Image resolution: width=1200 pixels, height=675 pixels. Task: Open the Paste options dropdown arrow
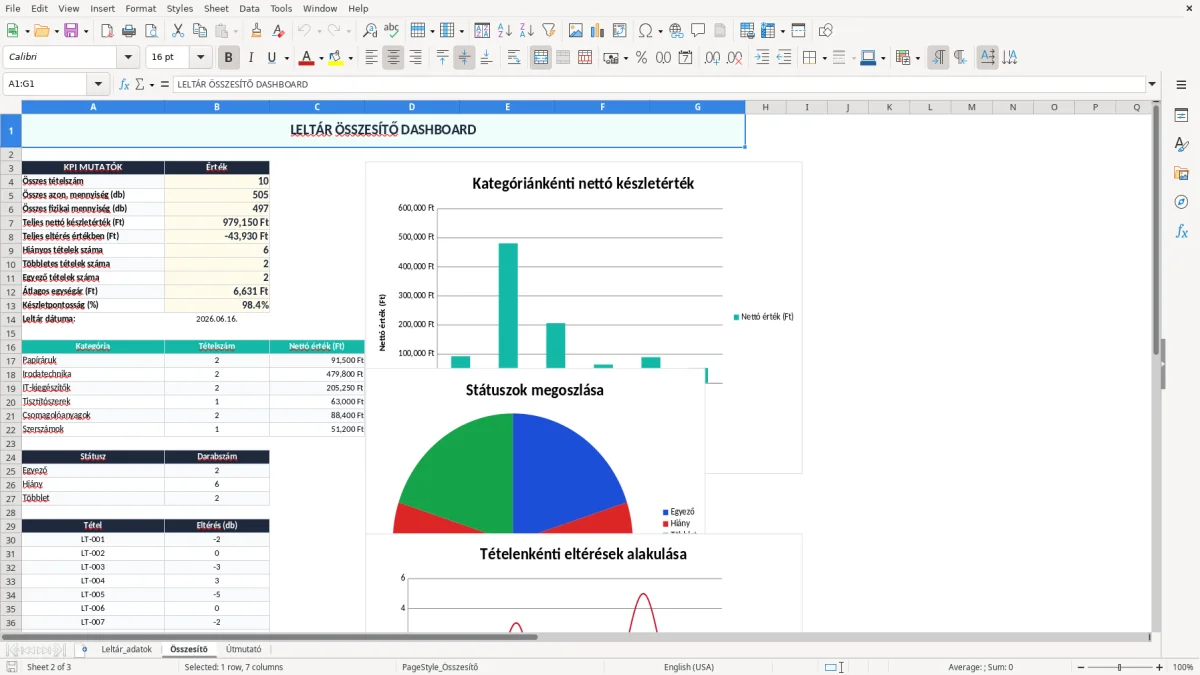pyautogui.click(x=236, y=32)
